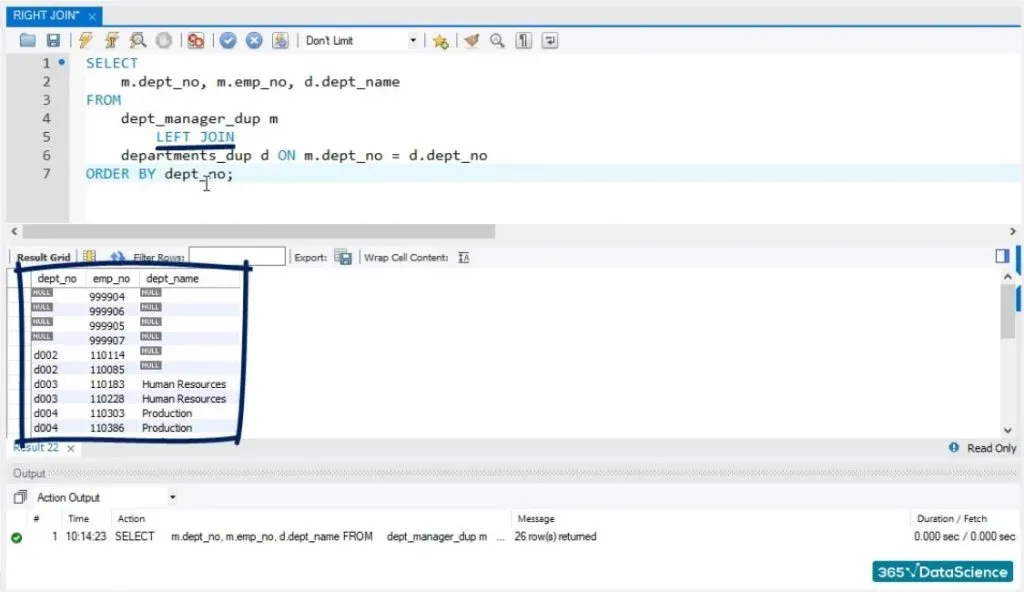Viewport: 1024px width, 592px height.
Task: Run Explain on the statement with the magnifier-bolt icon
Action: click(x=138, y=41)
